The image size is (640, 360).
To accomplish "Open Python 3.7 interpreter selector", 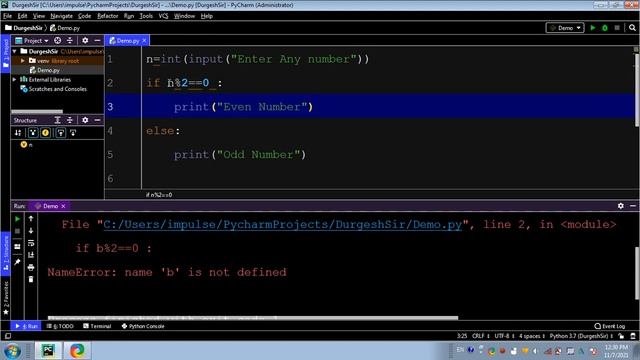I will (x=581, y=336).
